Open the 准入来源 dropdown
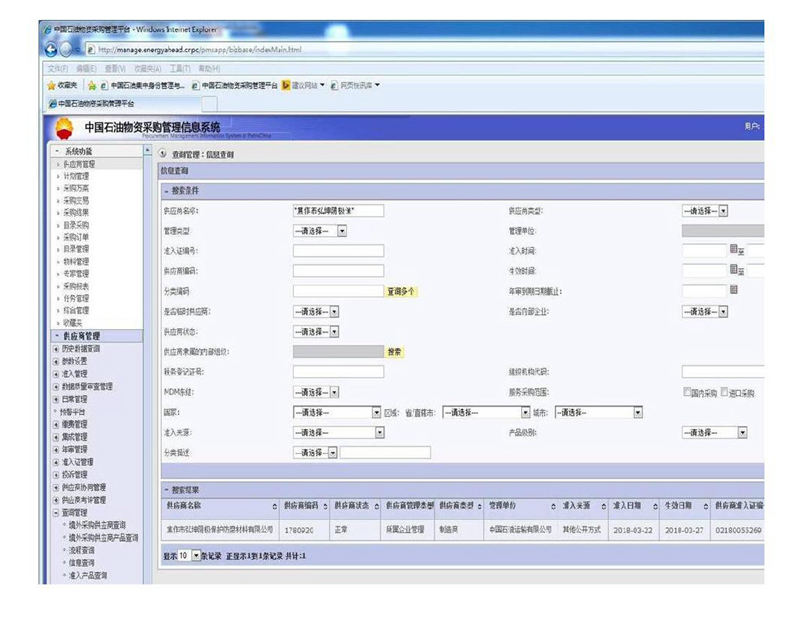Image resolution: width=800 pixels, height=617 pixels. (x=339, y=433)
